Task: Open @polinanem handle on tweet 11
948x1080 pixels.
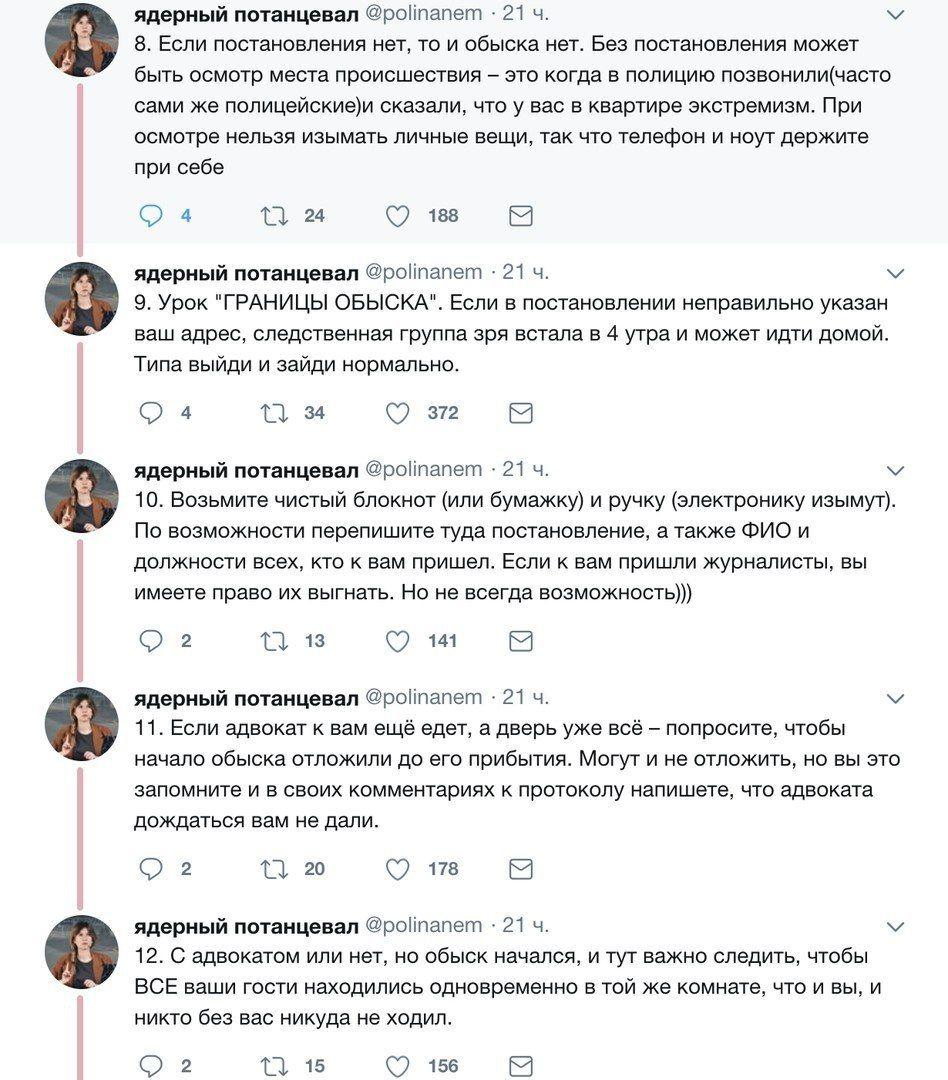Action: pos(423,697)
